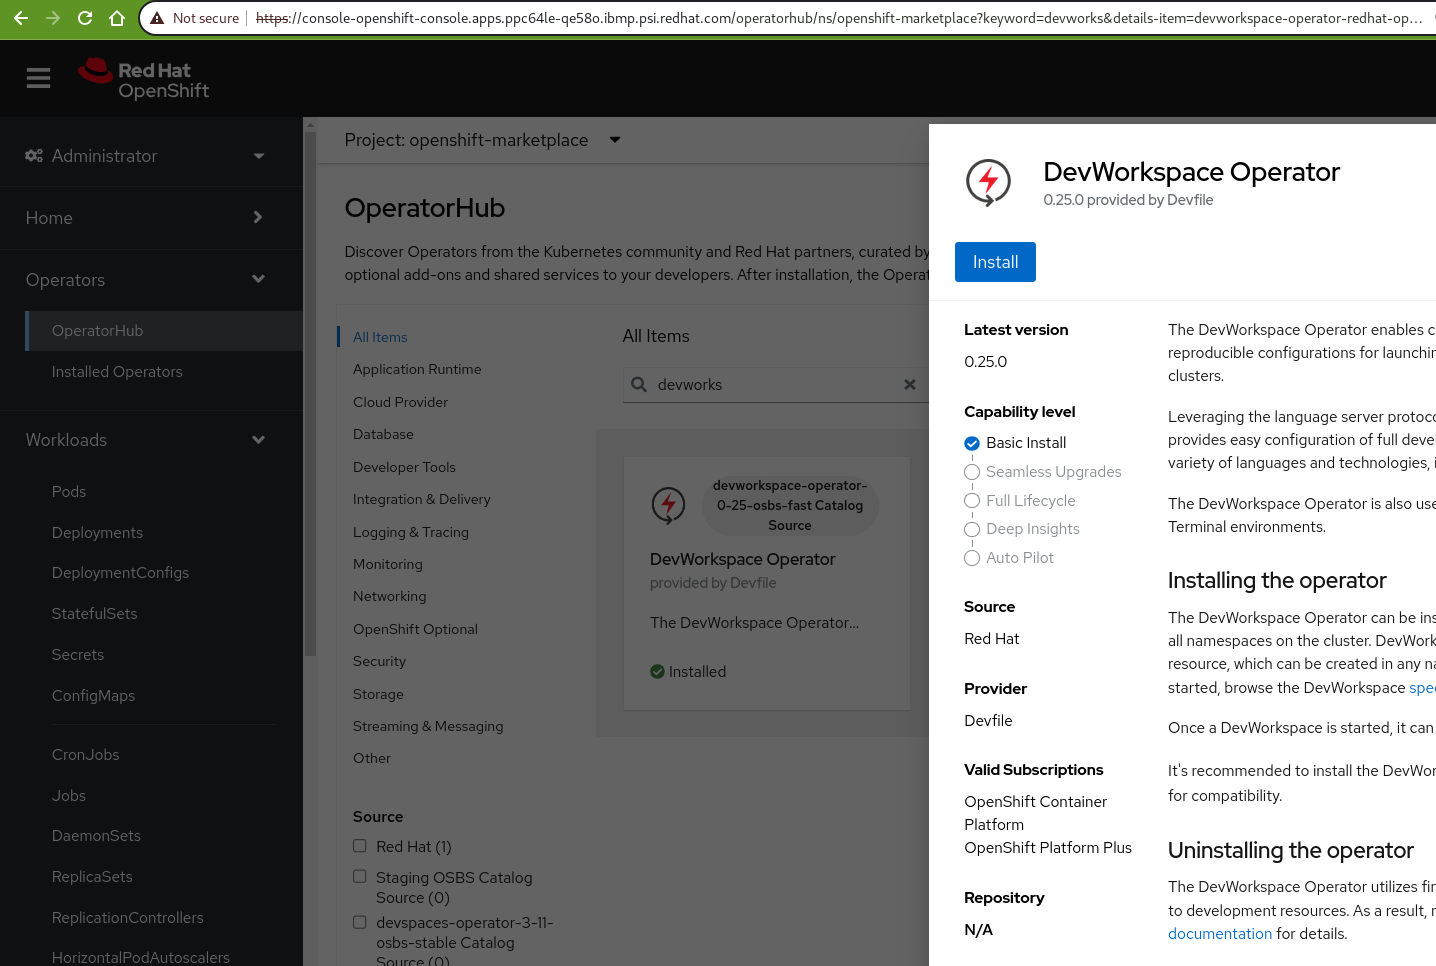
Task: Open the hamburger navigation menu
Action: (x=38, y=78)
